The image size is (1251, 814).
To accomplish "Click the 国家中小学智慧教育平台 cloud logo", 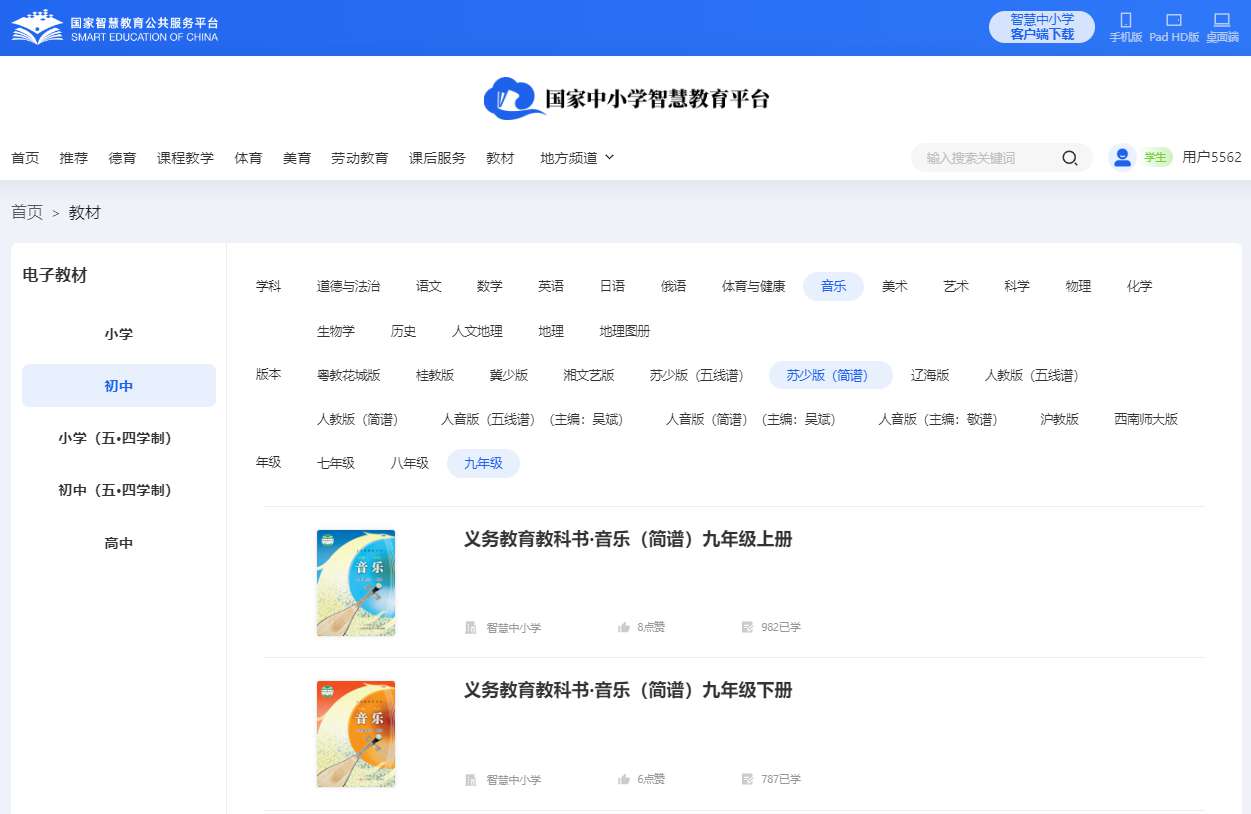I will 627,98.
